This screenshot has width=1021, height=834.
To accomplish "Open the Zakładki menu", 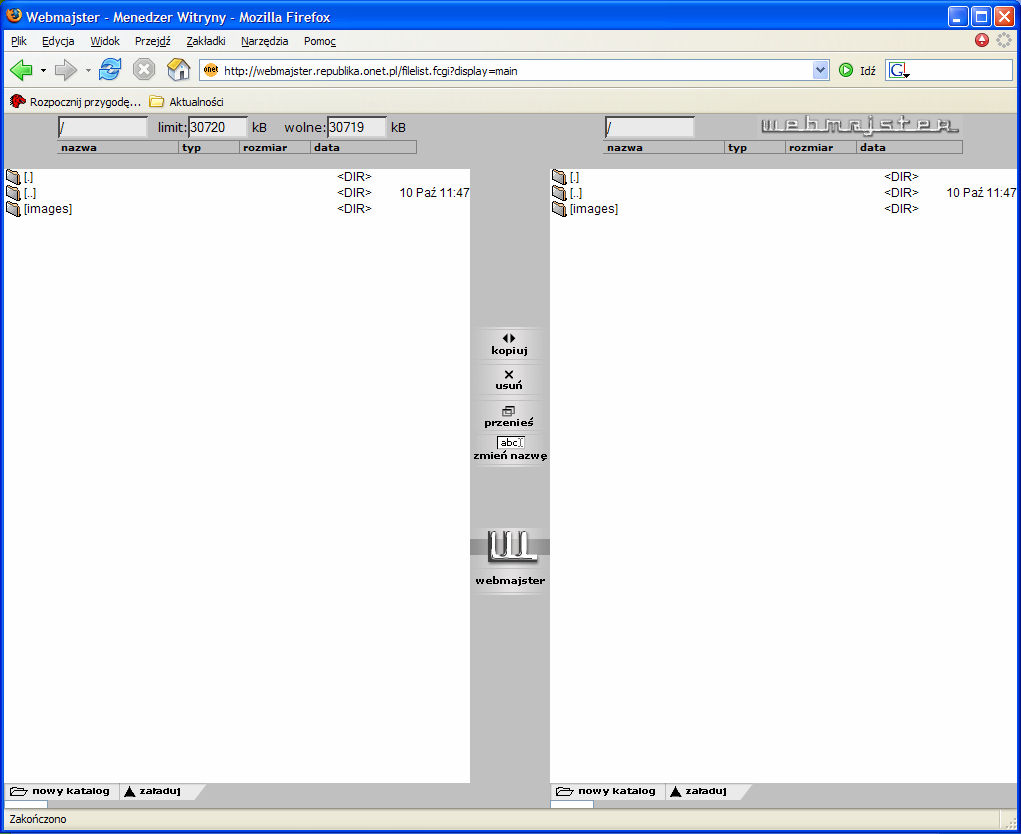I will point(206,41).
